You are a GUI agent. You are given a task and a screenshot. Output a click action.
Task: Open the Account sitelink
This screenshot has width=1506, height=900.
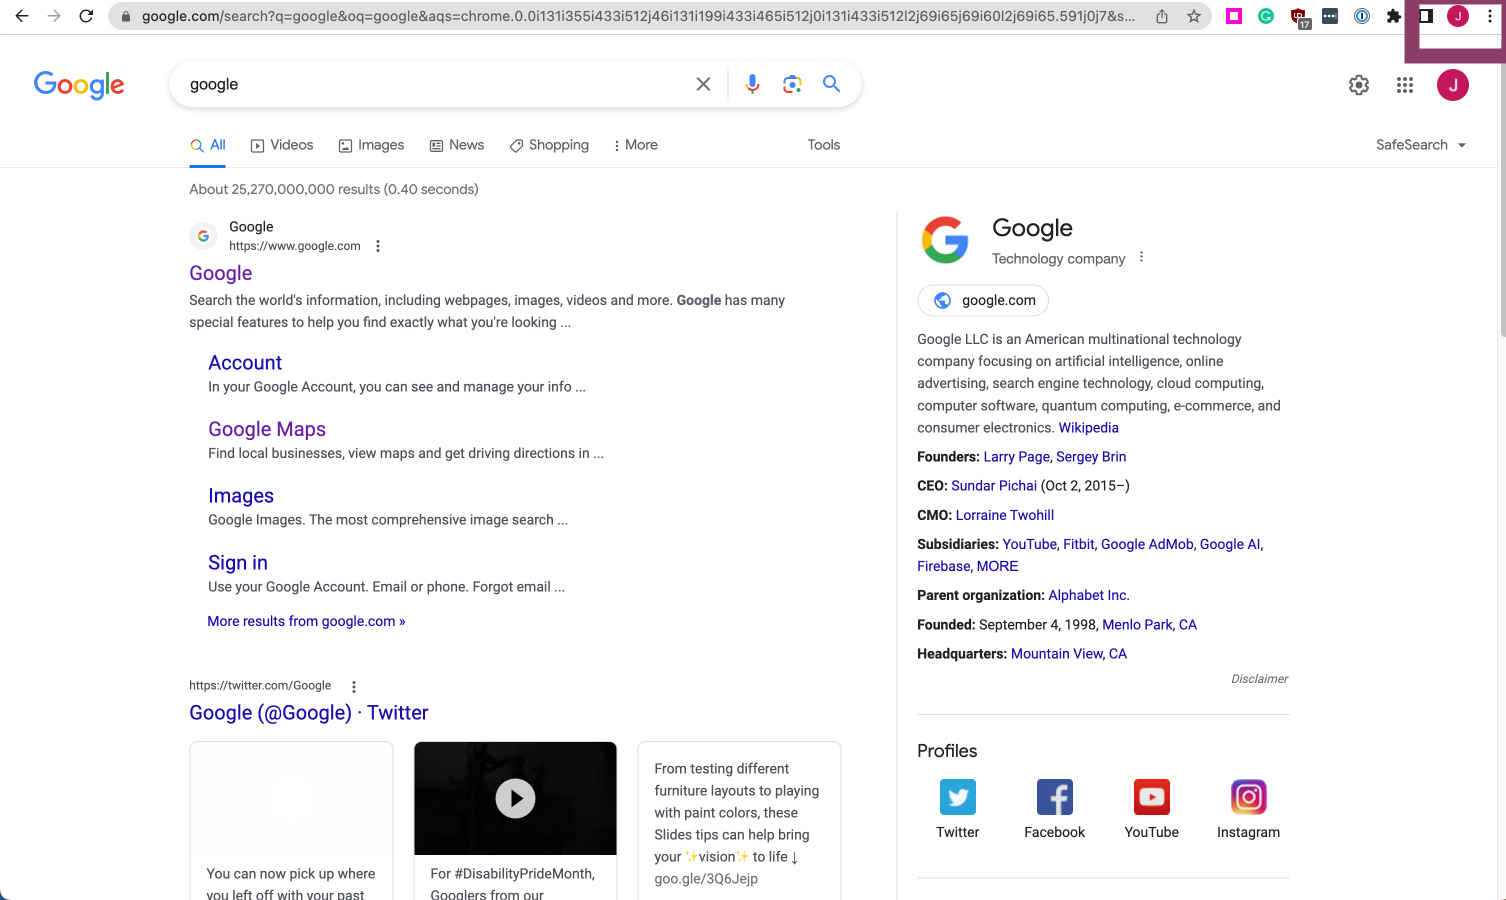(245, 362)
